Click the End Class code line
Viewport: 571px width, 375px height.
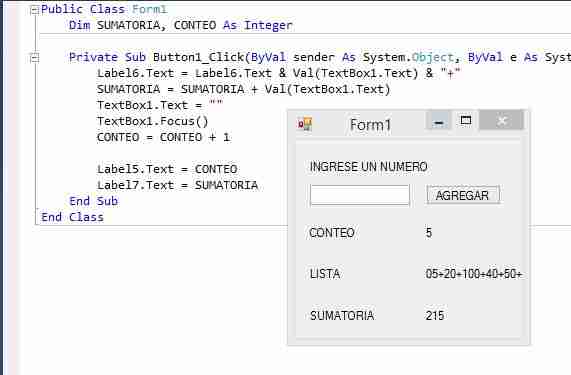tap(72, 217)
